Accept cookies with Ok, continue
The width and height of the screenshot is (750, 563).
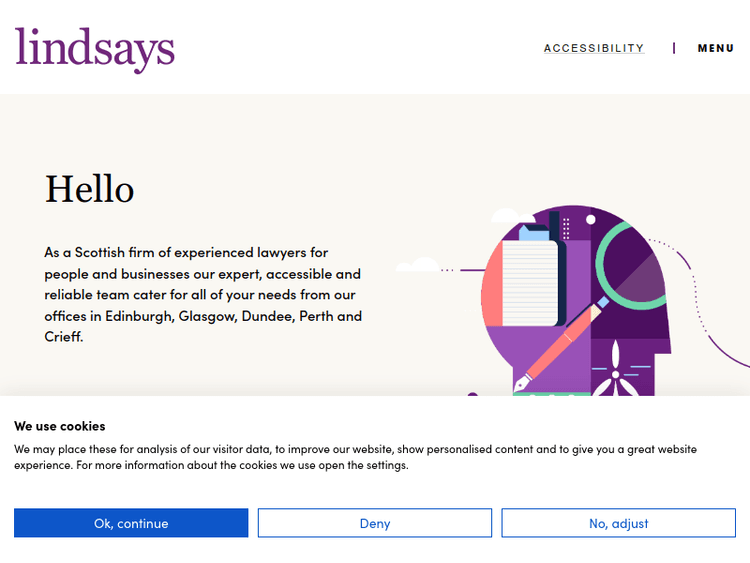click(131, 523)
